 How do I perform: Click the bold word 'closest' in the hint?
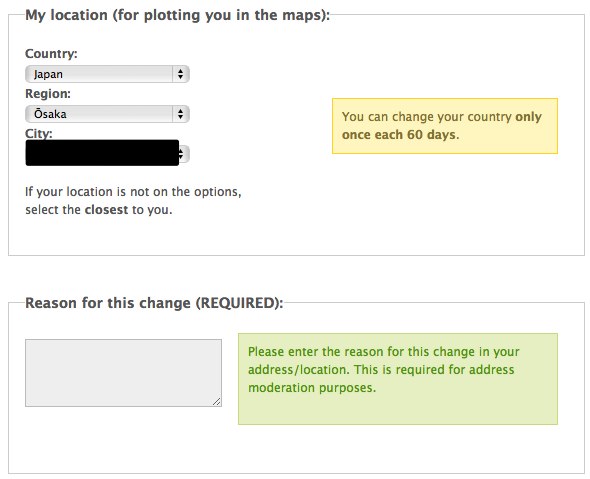tap(106, 210)
